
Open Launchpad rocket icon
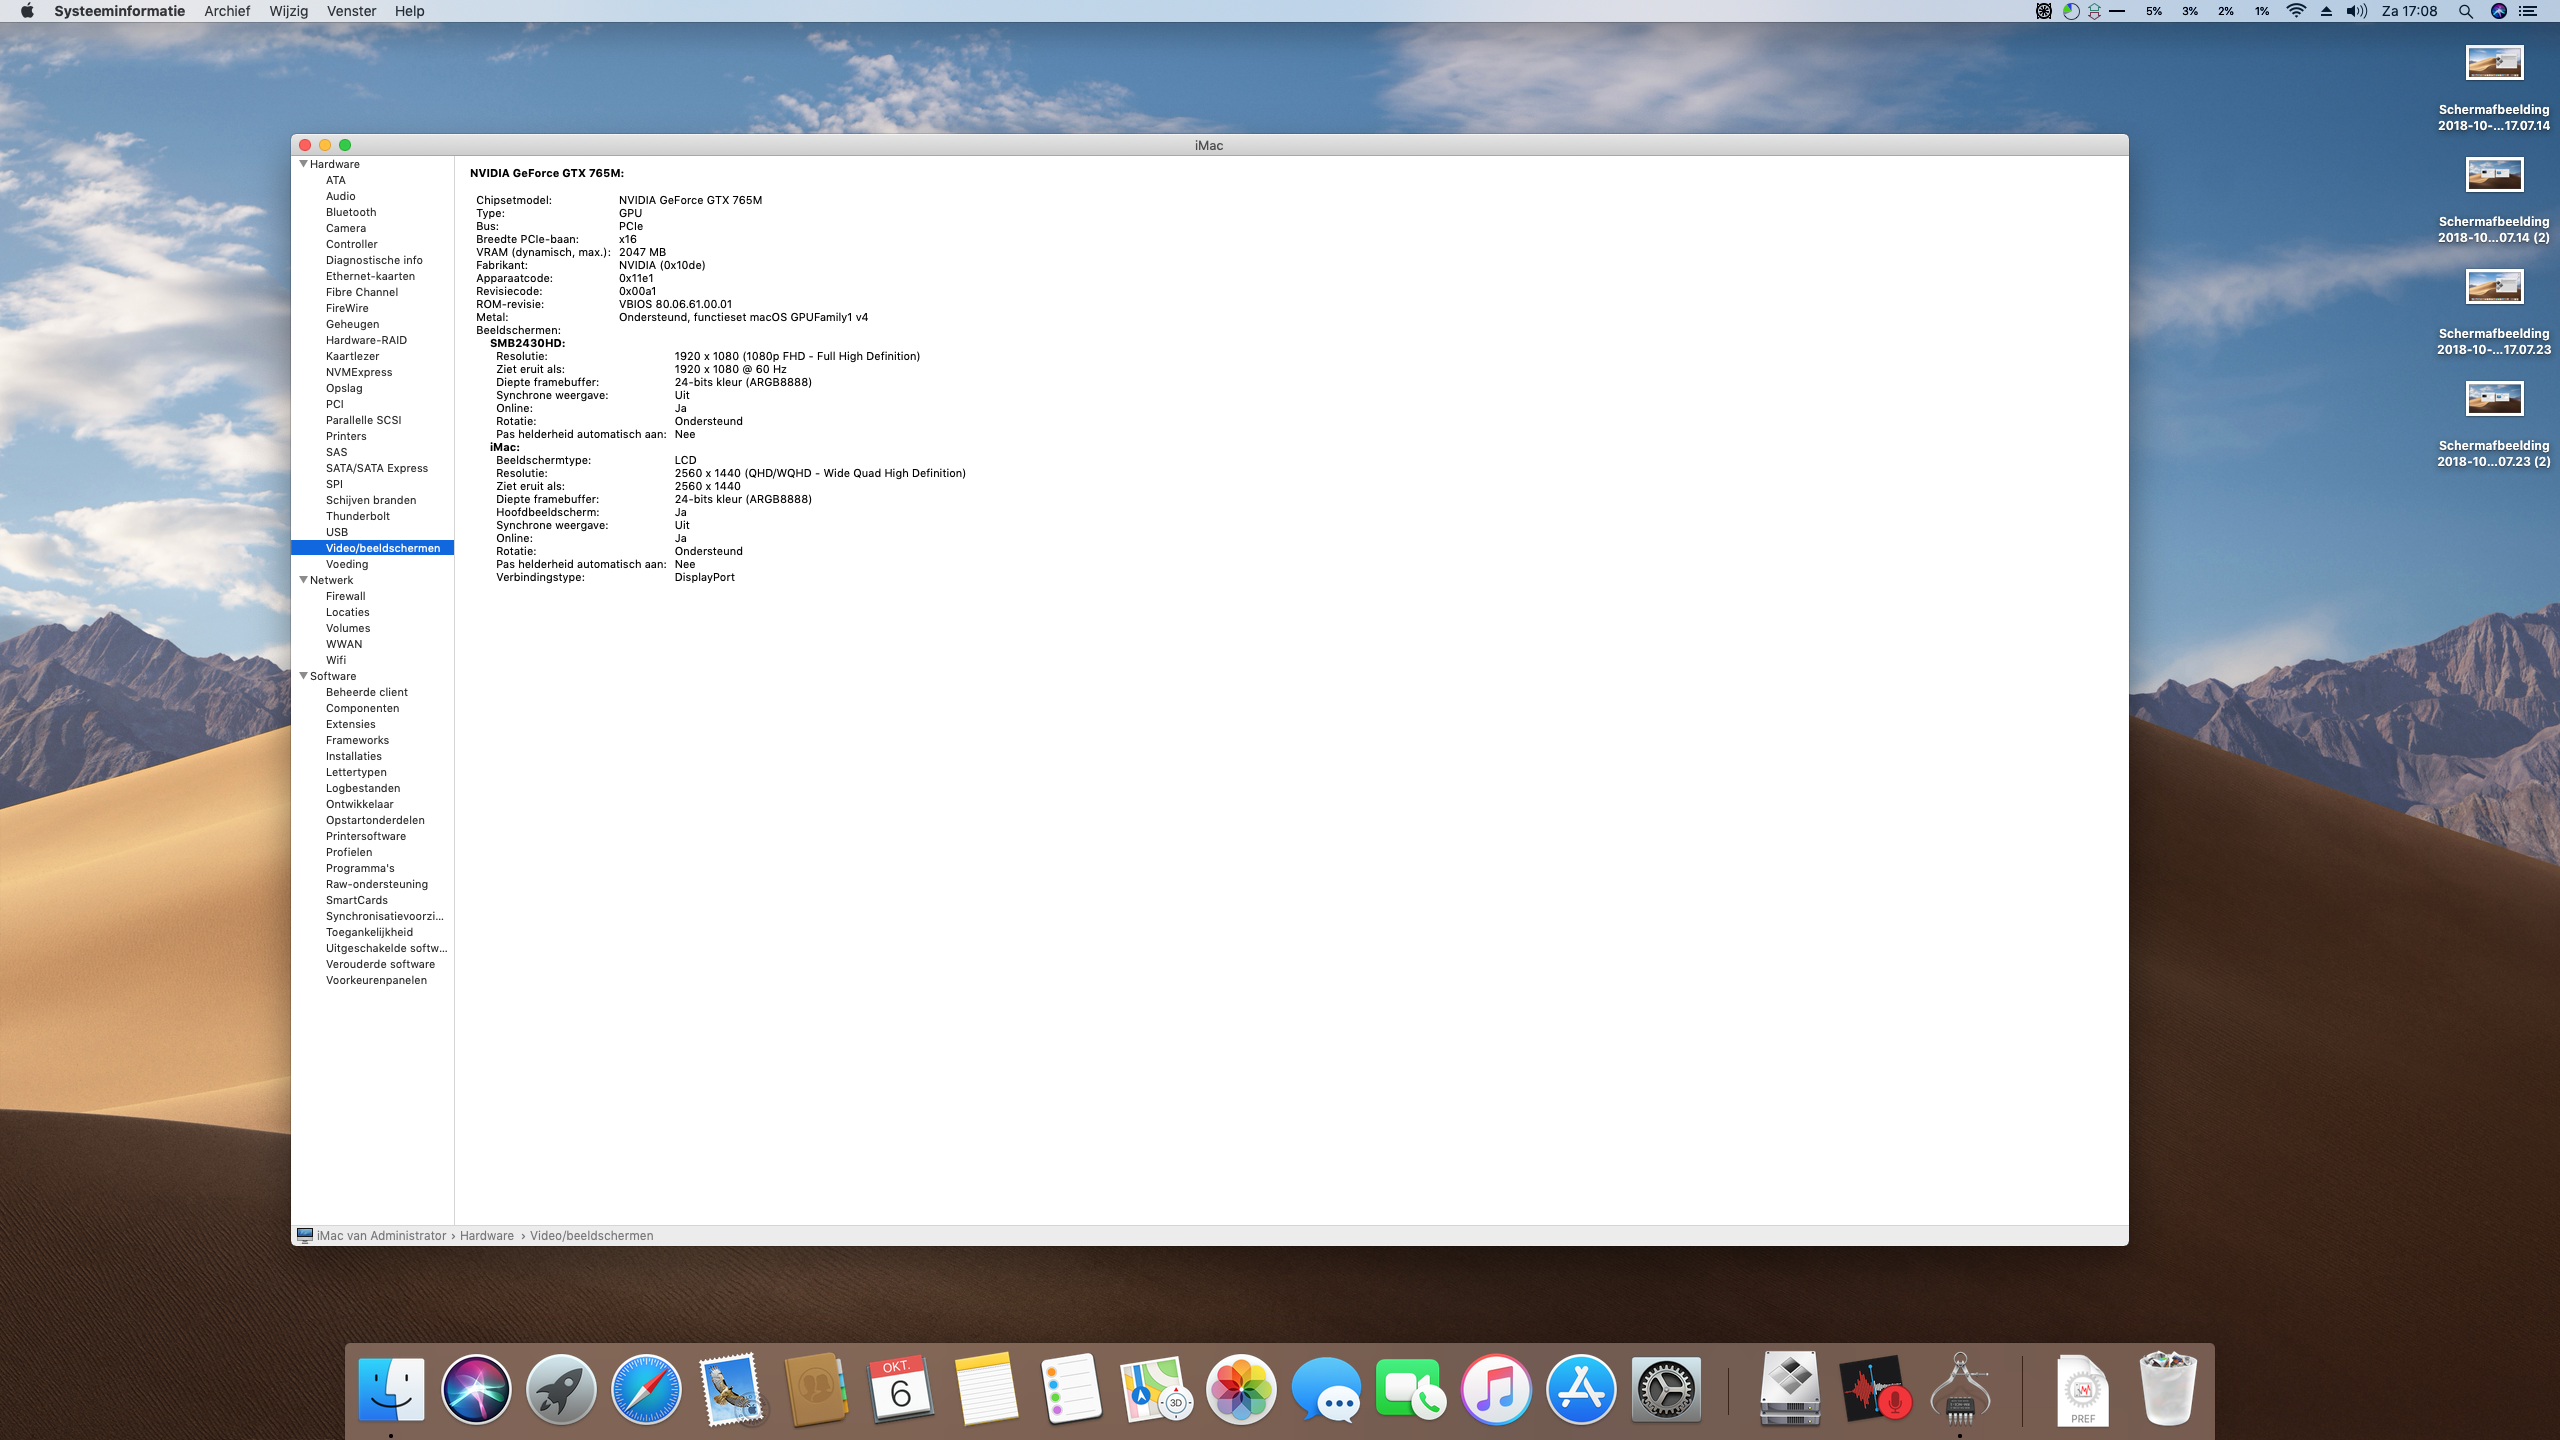(x=561, y=1390)
